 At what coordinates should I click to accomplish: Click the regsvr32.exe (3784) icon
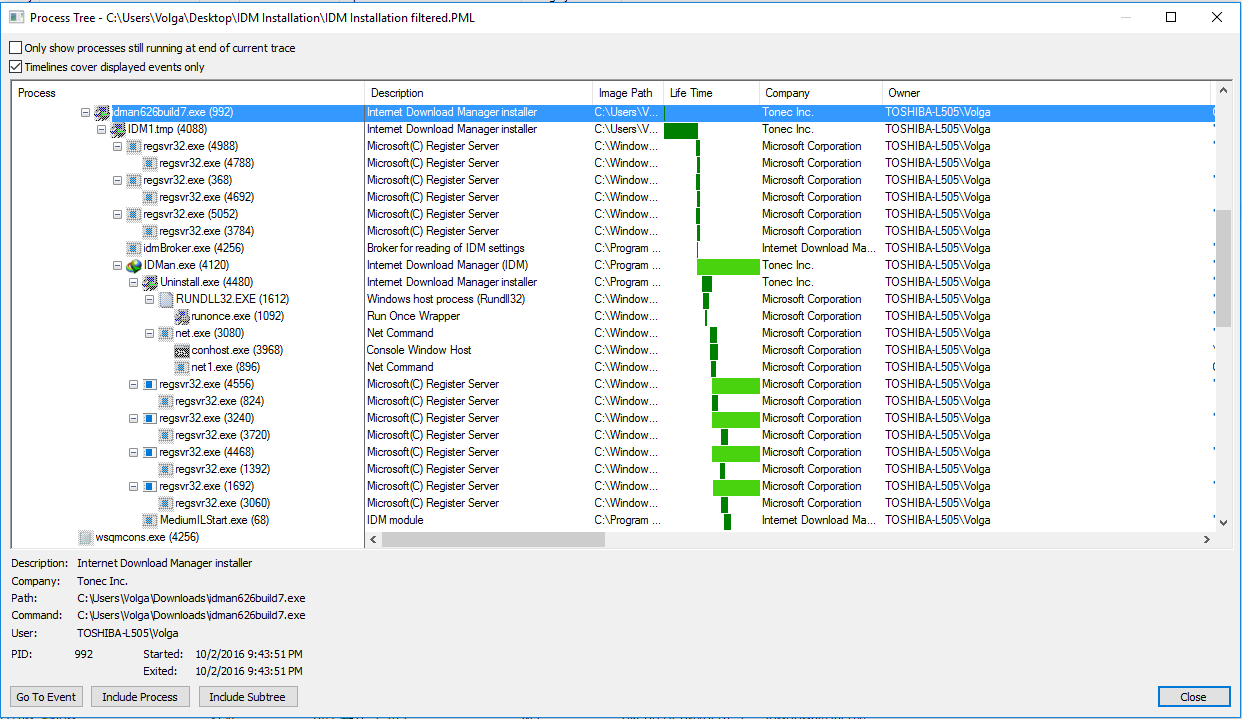[x=150, y=231]
